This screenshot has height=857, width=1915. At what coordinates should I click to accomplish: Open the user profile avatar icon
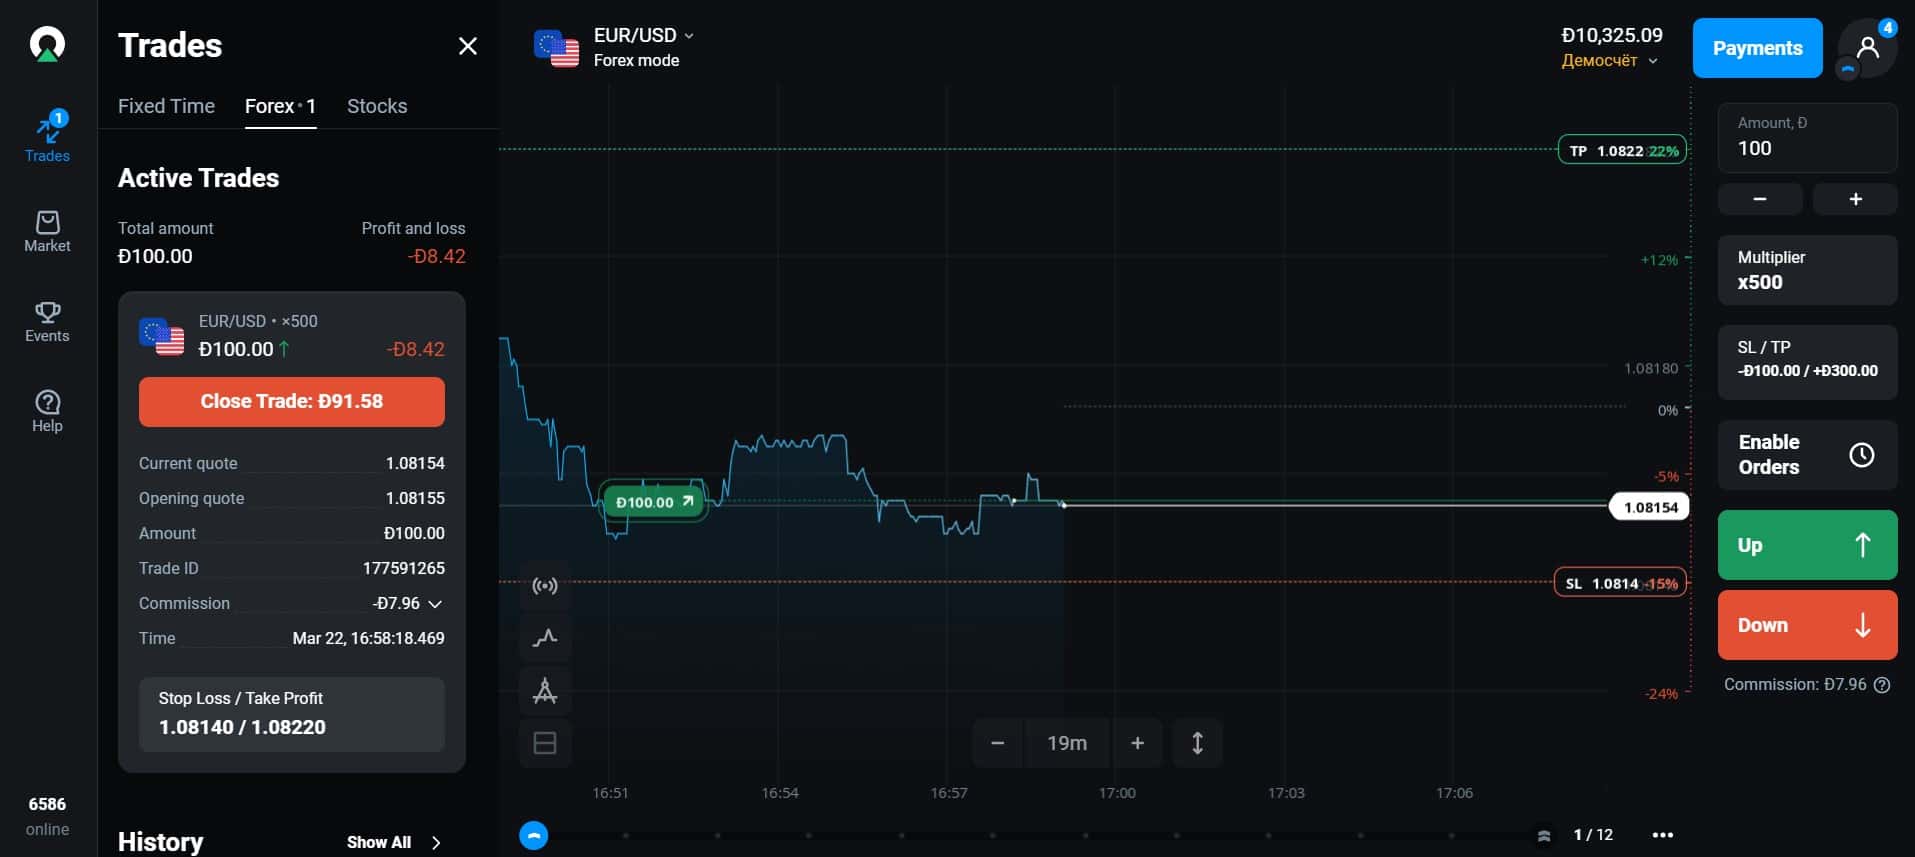click(x=1867, y=48)
